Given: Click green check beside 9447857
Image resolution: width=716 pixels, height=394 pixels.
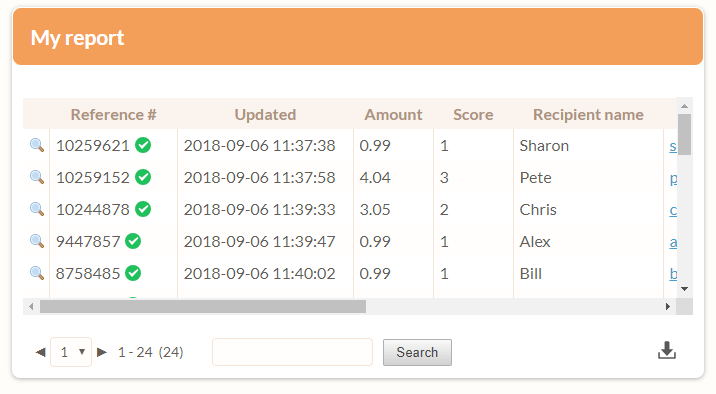Looking at the screenshot, I should coord(133,241).
